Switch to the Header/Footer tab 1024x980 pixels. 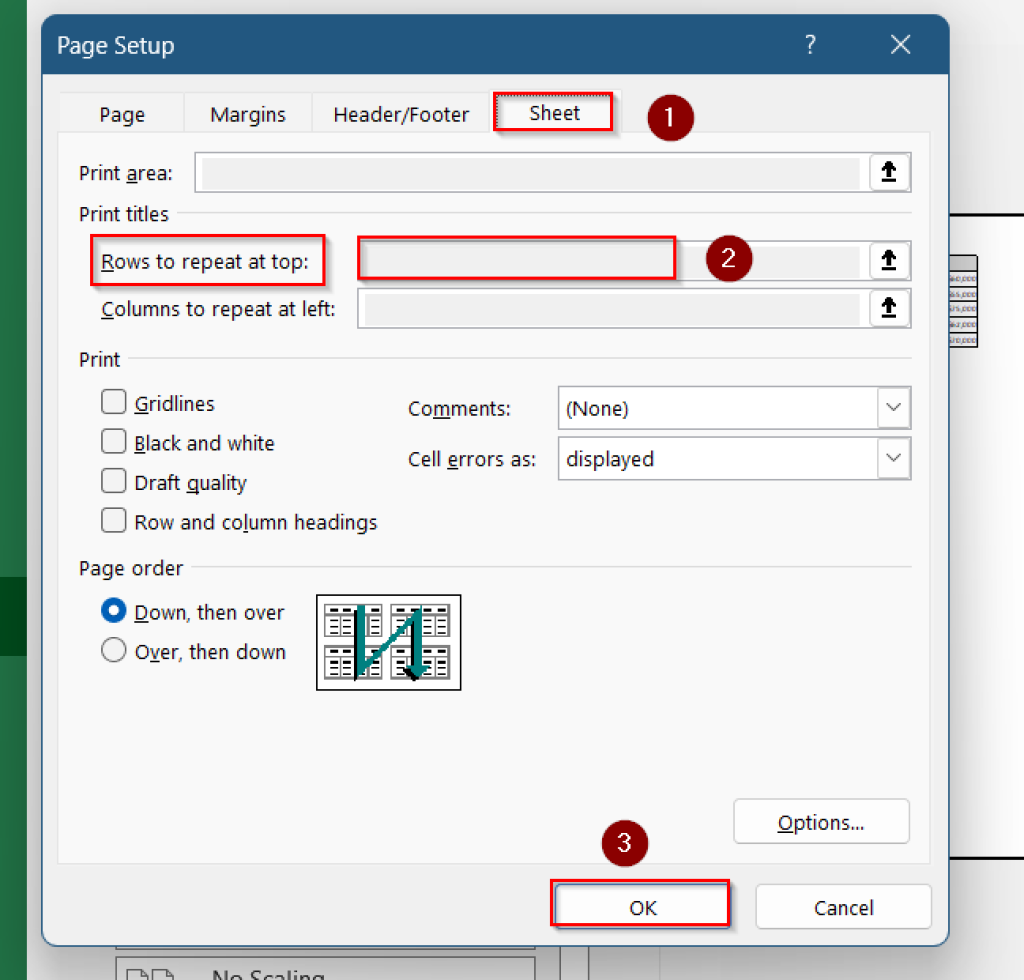[400, 113]
